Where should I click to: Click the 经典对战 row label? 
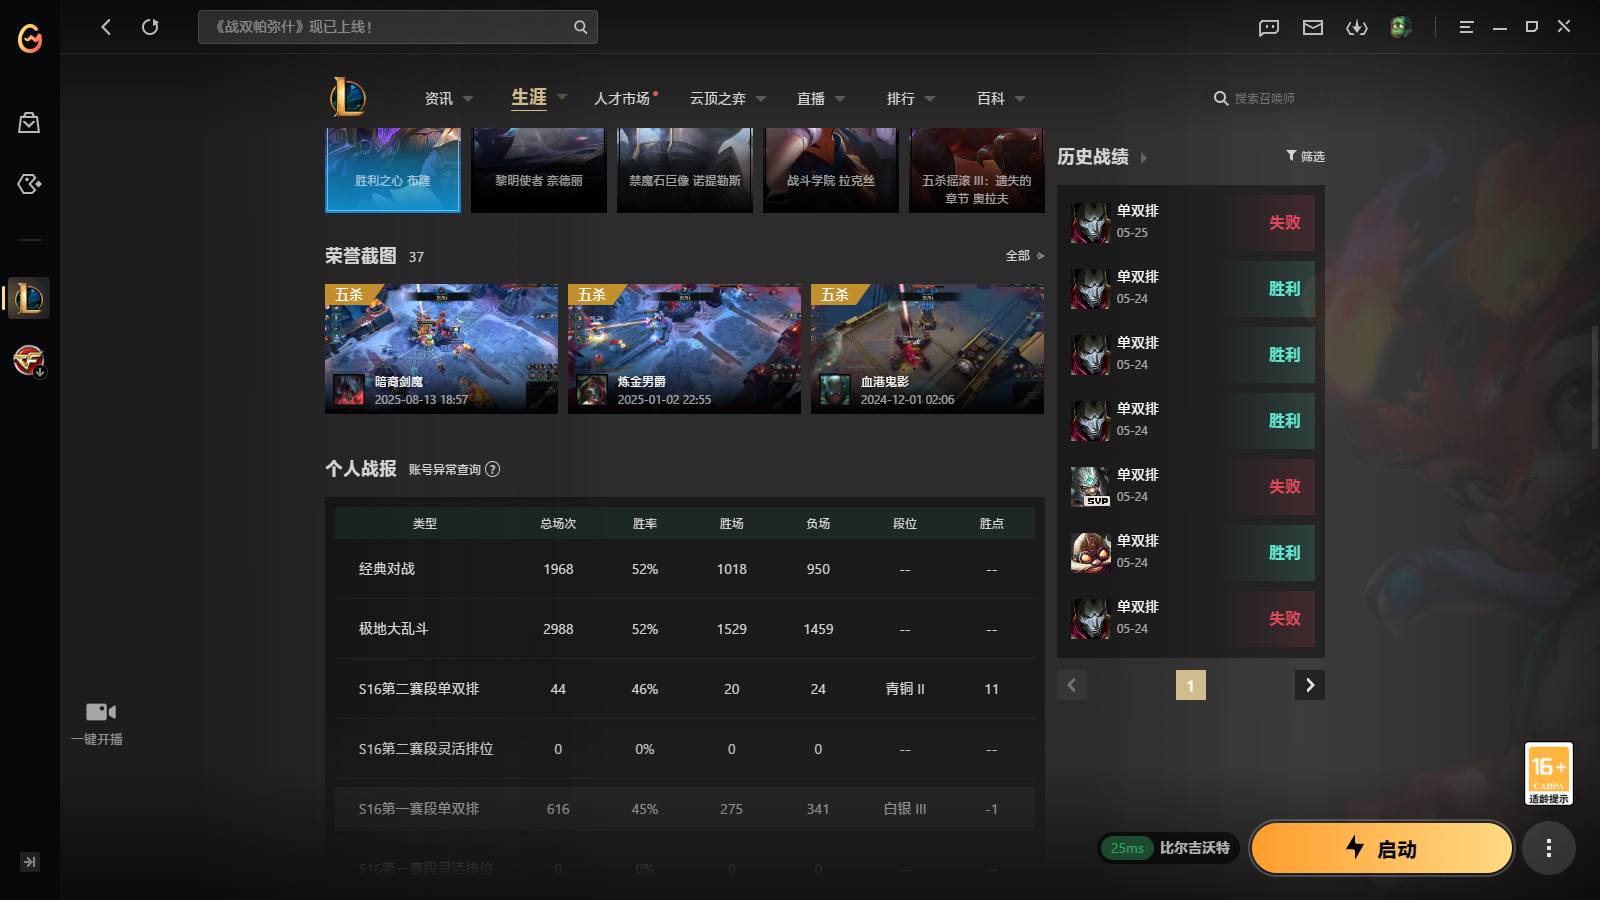pos(387,569)
